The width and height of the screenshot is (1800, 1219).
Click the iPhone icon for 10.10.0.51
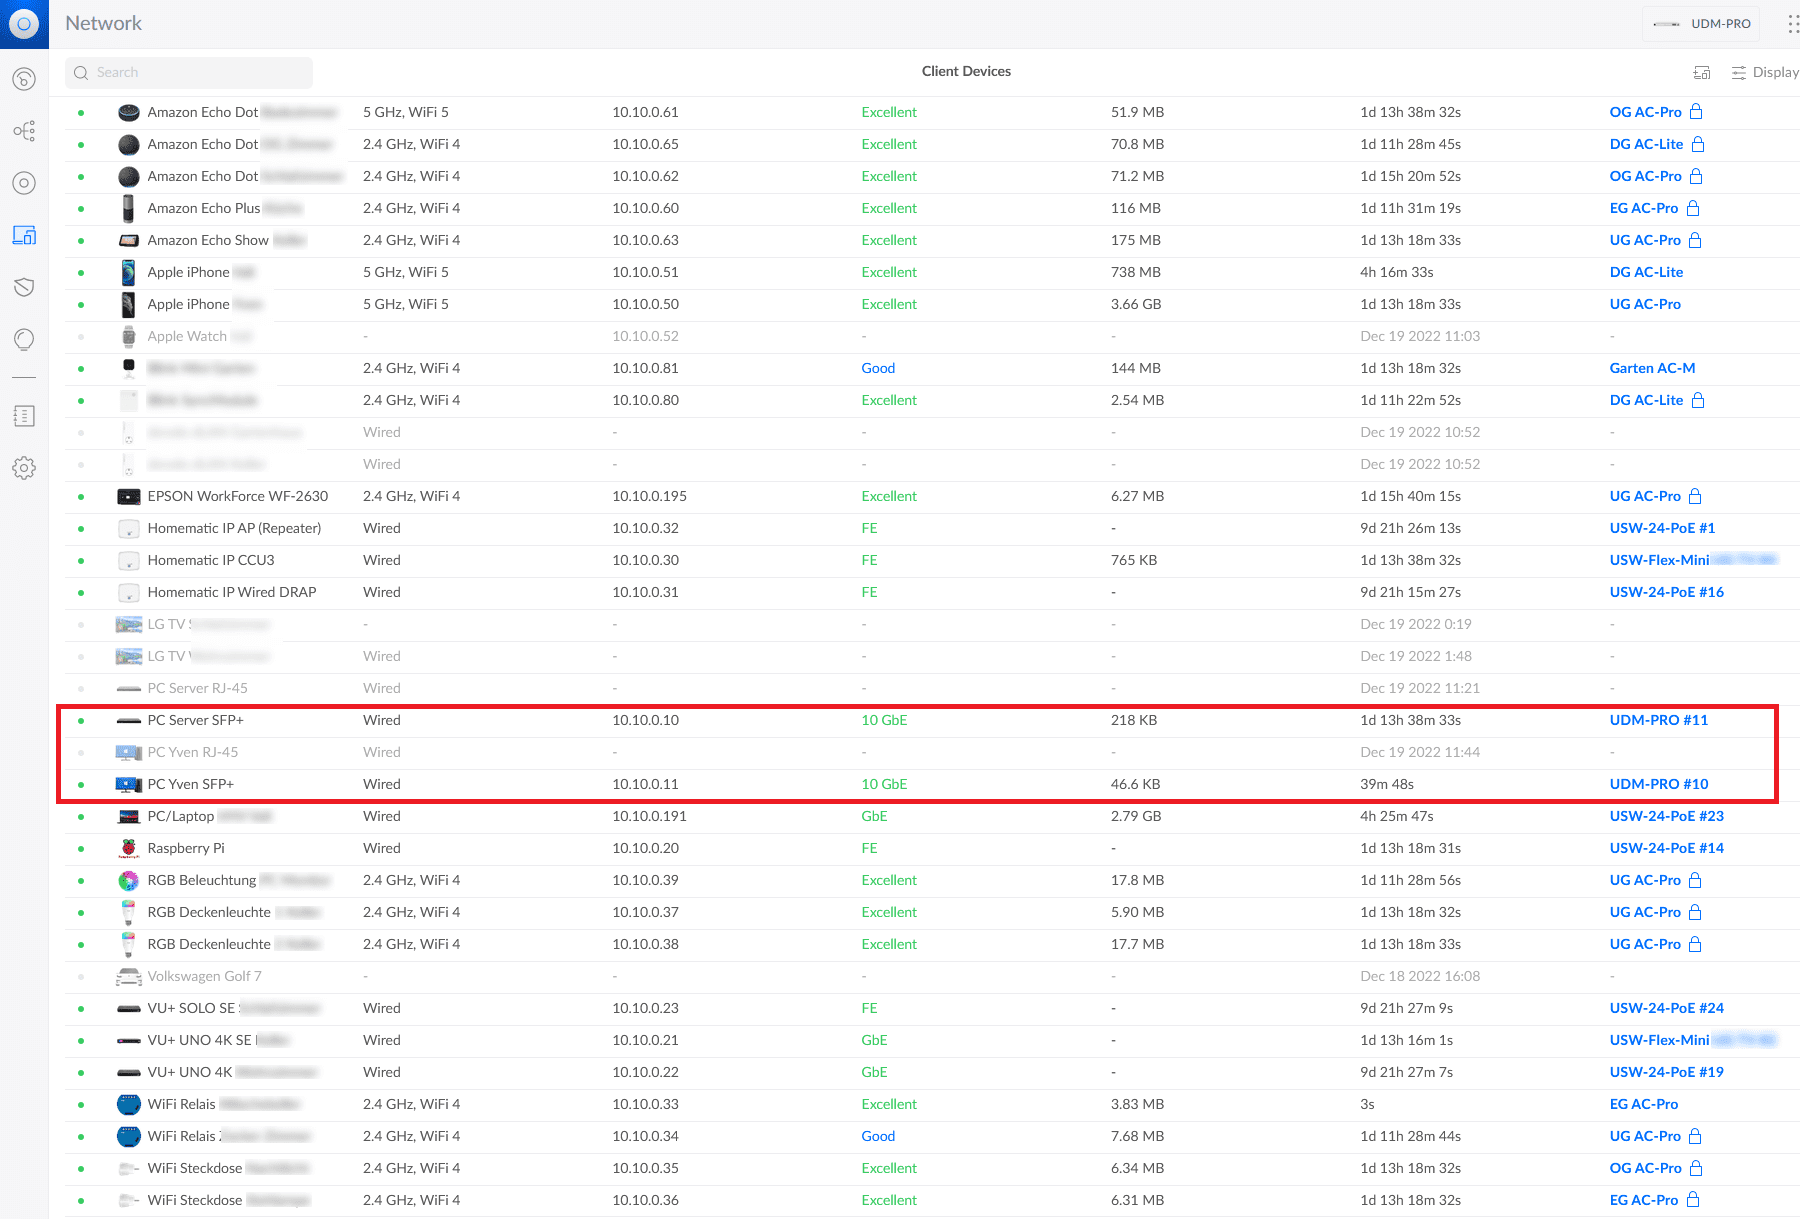[x=128, y=272]
